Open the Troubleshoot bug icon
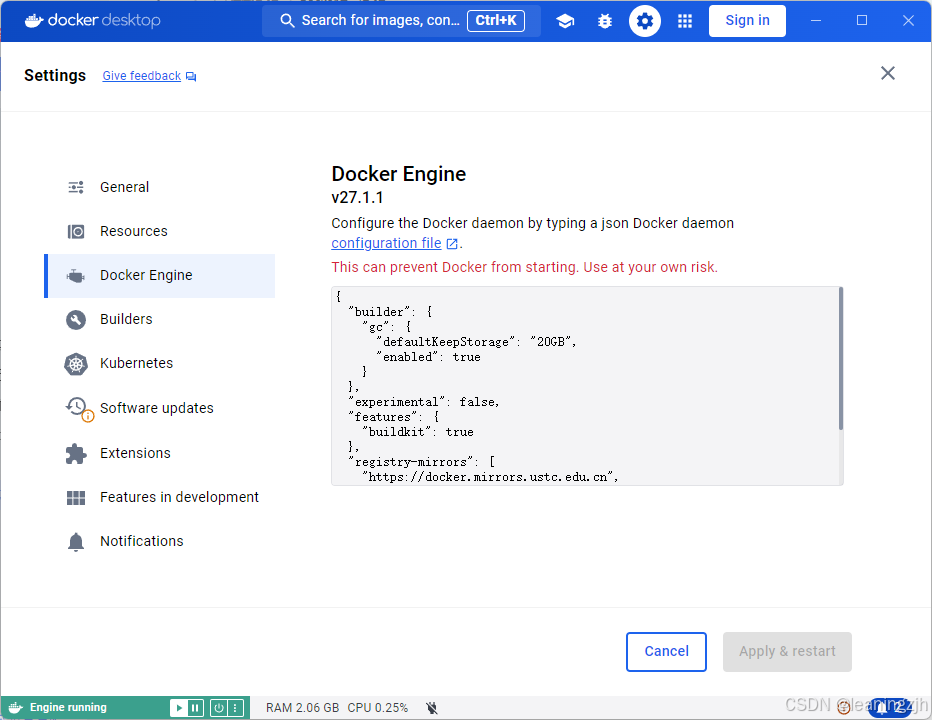The width and height of the screenshot is (932, 720). click(x=604, y=21)
